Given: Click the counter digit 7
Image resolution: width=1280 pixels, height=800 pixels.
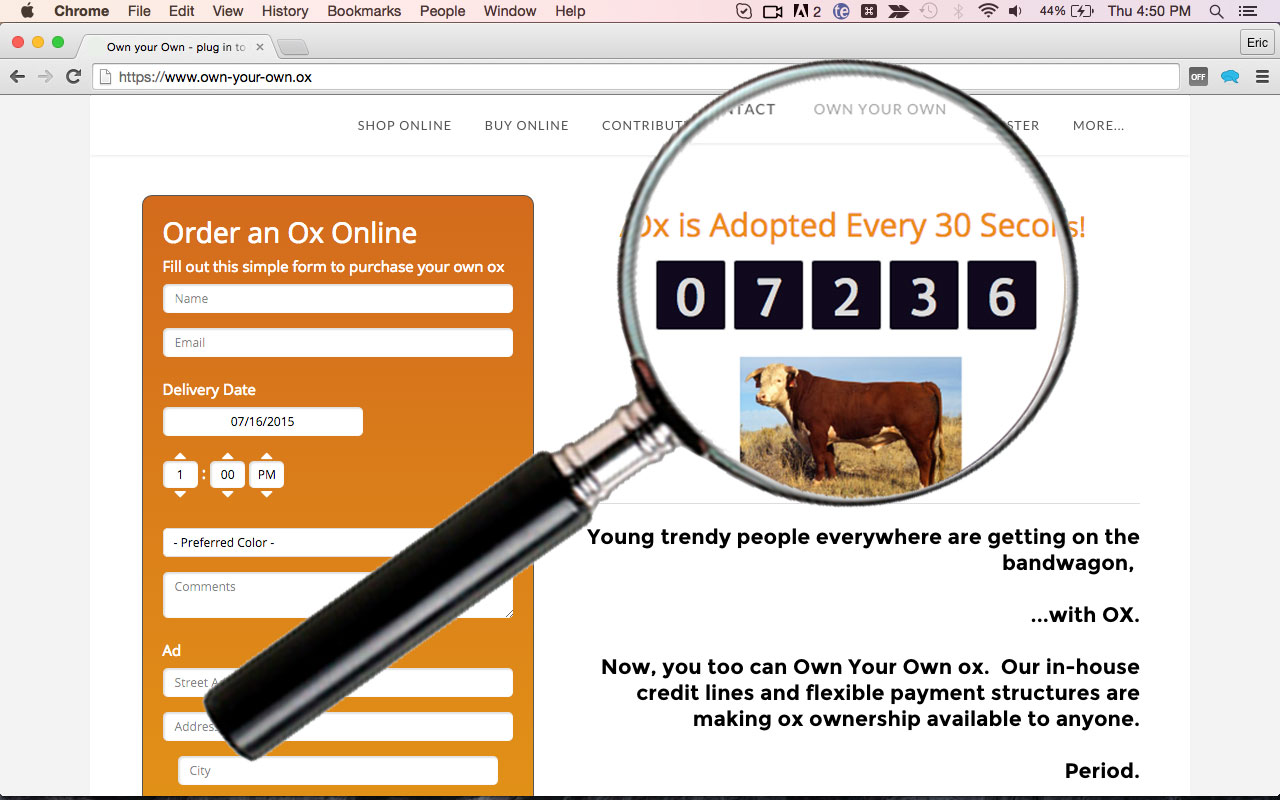Looking at the screenshot, I should (768, 295).
